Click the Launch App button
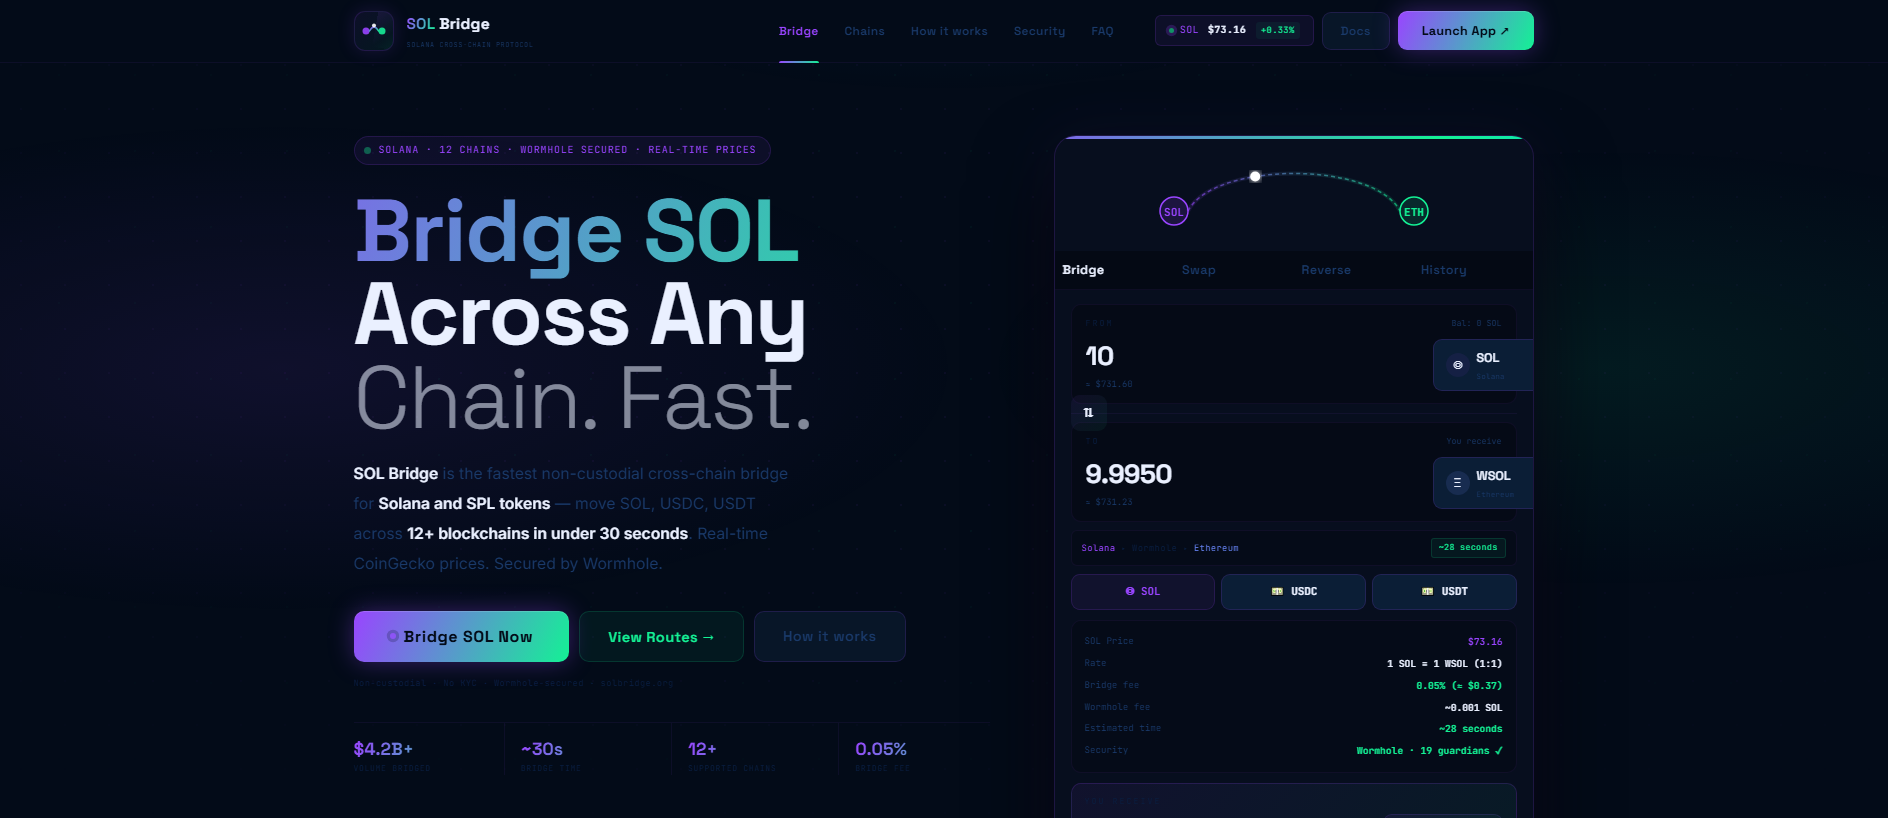 (1465, 31)
